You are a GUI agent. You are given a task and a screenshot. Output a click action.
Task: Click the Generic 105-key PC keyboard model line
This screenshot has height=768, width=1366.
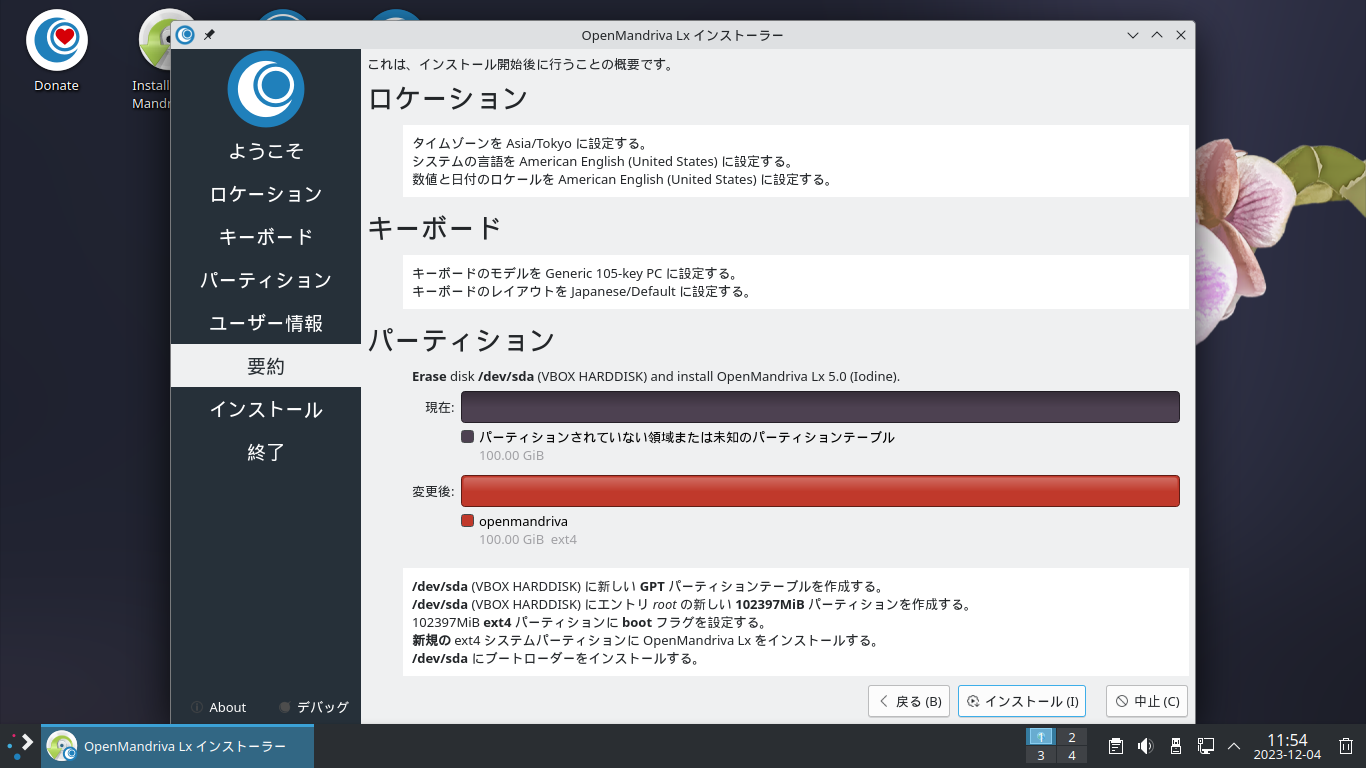[574, 273]
